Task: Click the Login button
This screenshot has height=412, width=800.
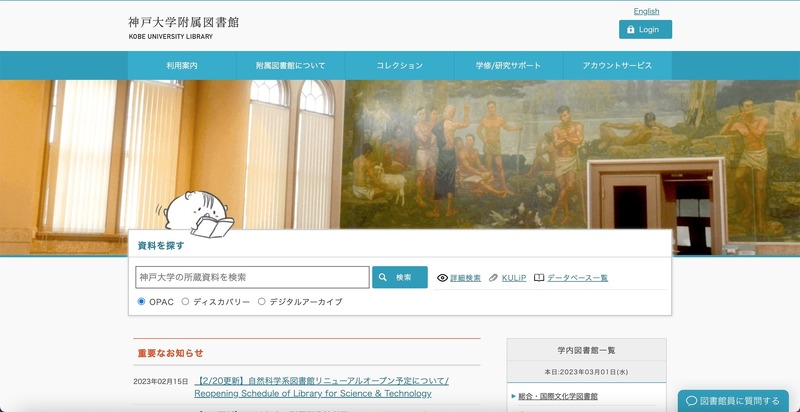Action: (x=645, y=30)
